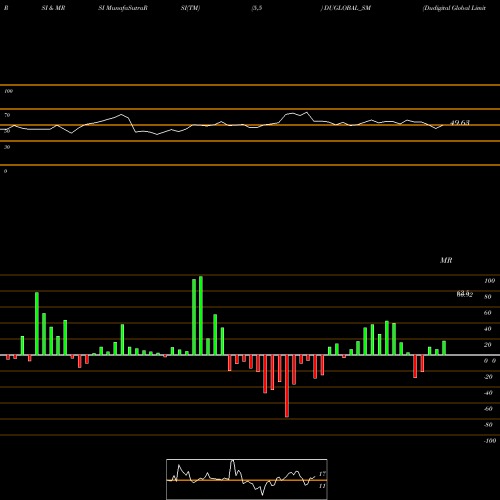Click the value 11 in the mini chart

point(322,486)
